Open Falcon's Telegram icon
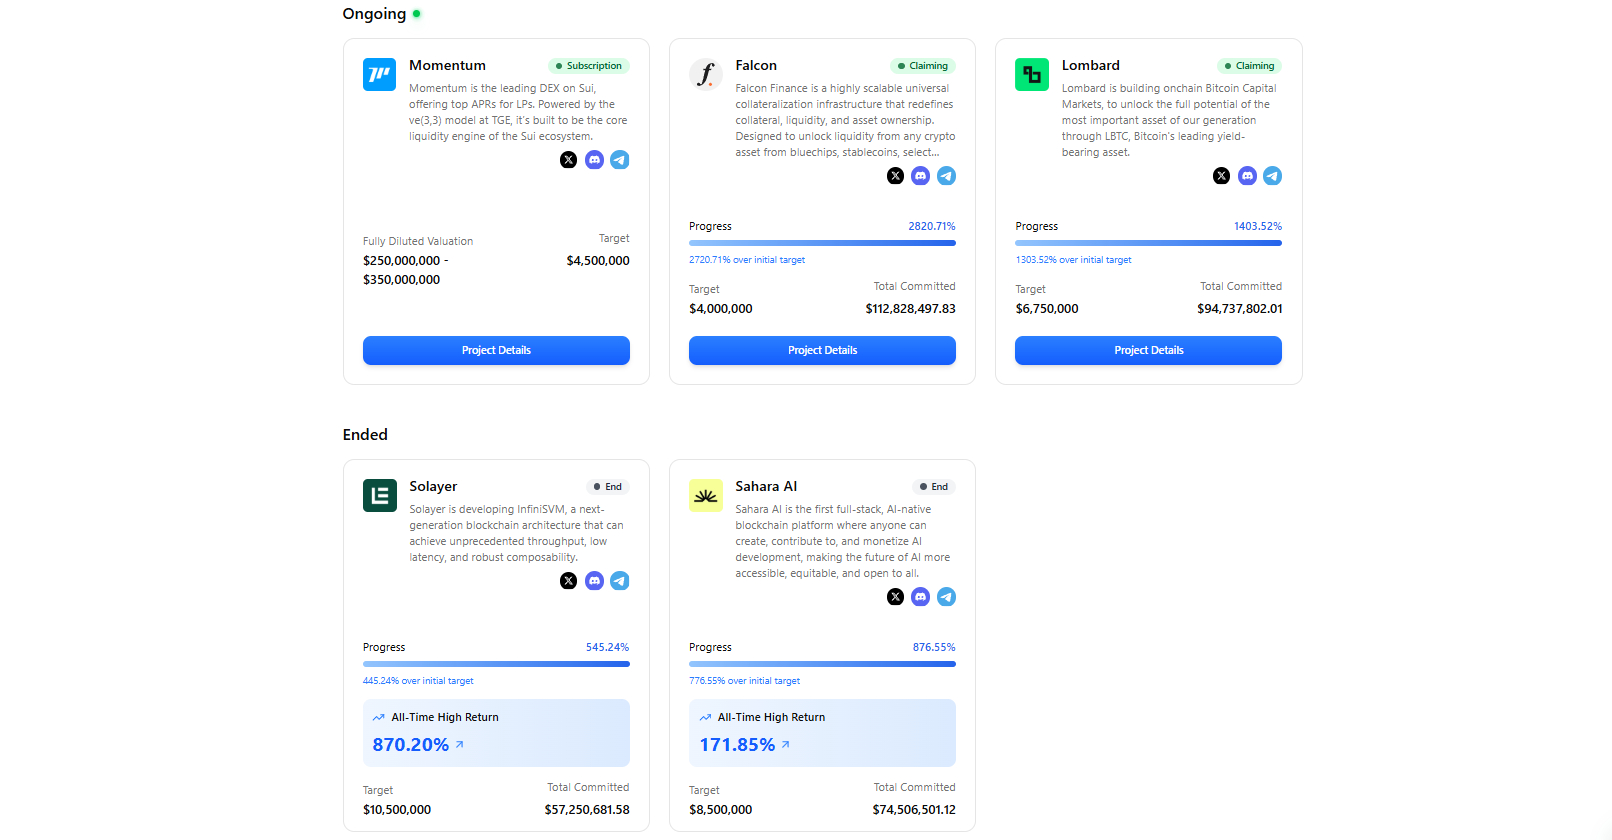The height and width of the screenshot is (840, 1612). pyautogui.click(x=946, y=176)
